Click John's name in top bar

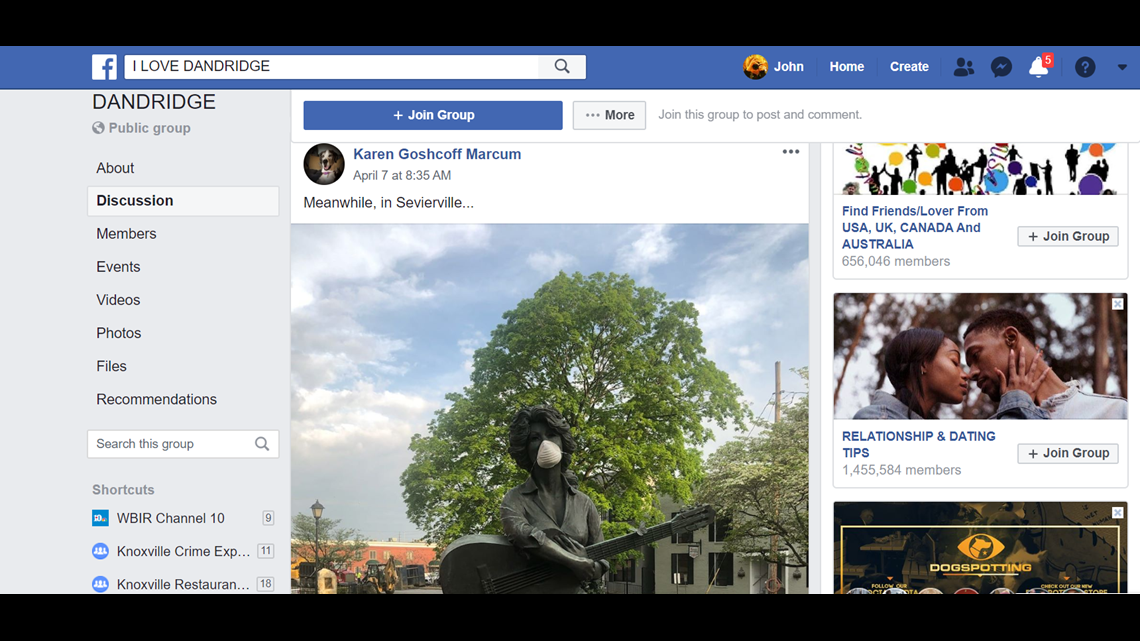[x=788, y=66]
